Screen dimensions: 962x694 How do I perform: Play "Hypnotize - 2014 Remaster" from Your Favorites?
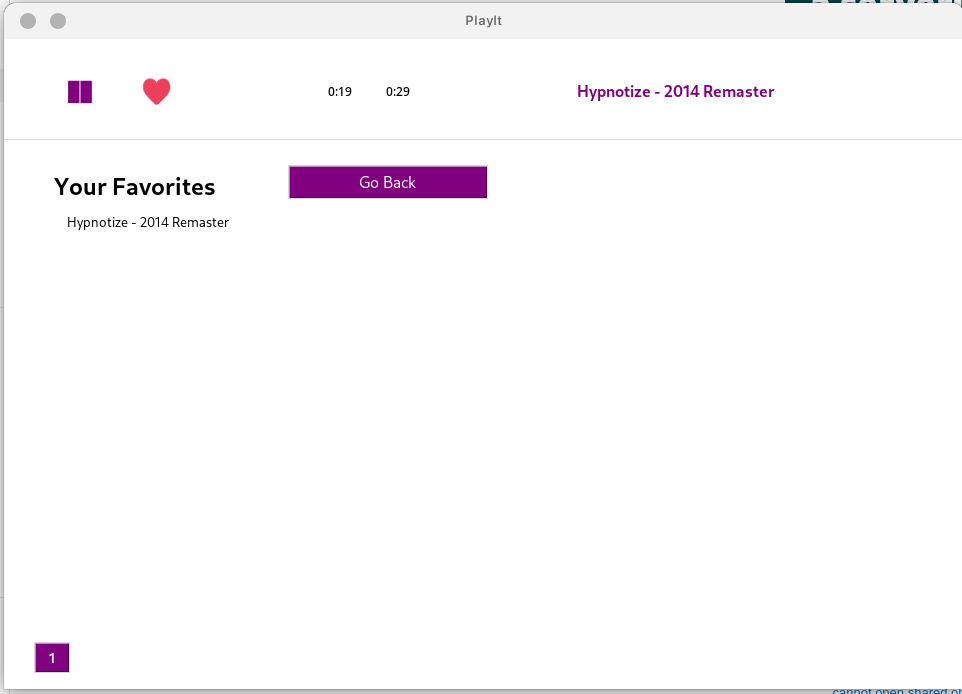point(147,222)
